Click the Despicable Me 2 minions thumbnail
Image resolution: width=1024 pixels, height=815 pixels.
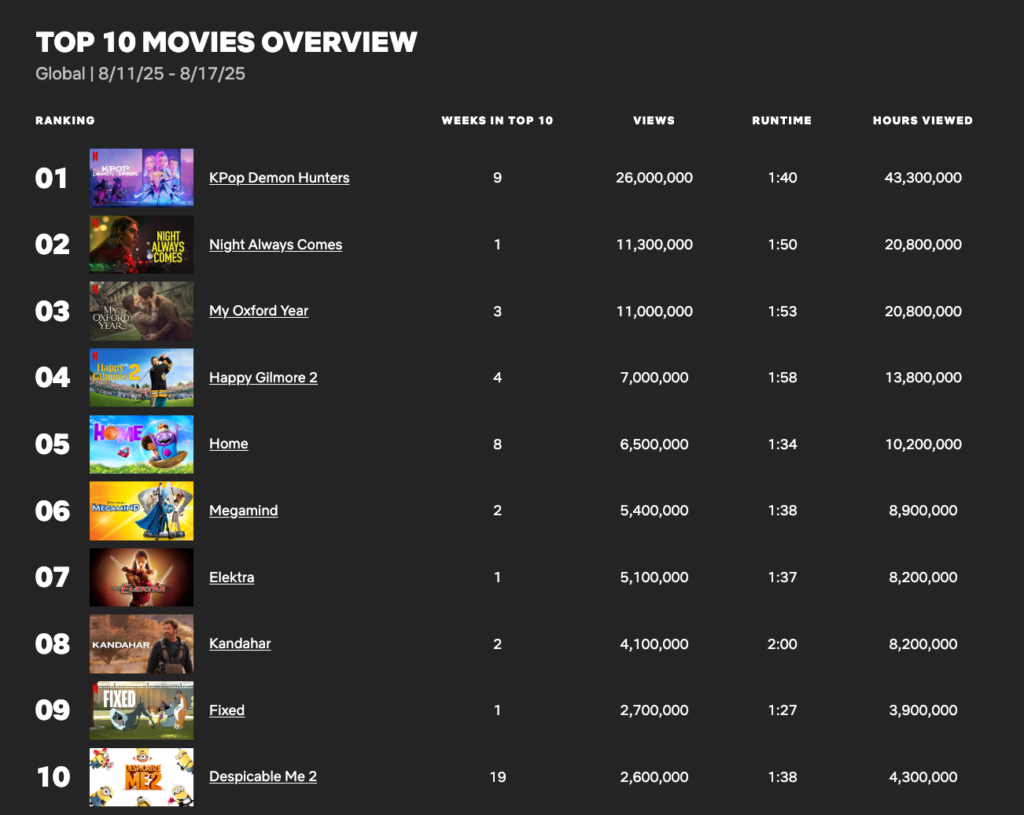click(141, 777)
